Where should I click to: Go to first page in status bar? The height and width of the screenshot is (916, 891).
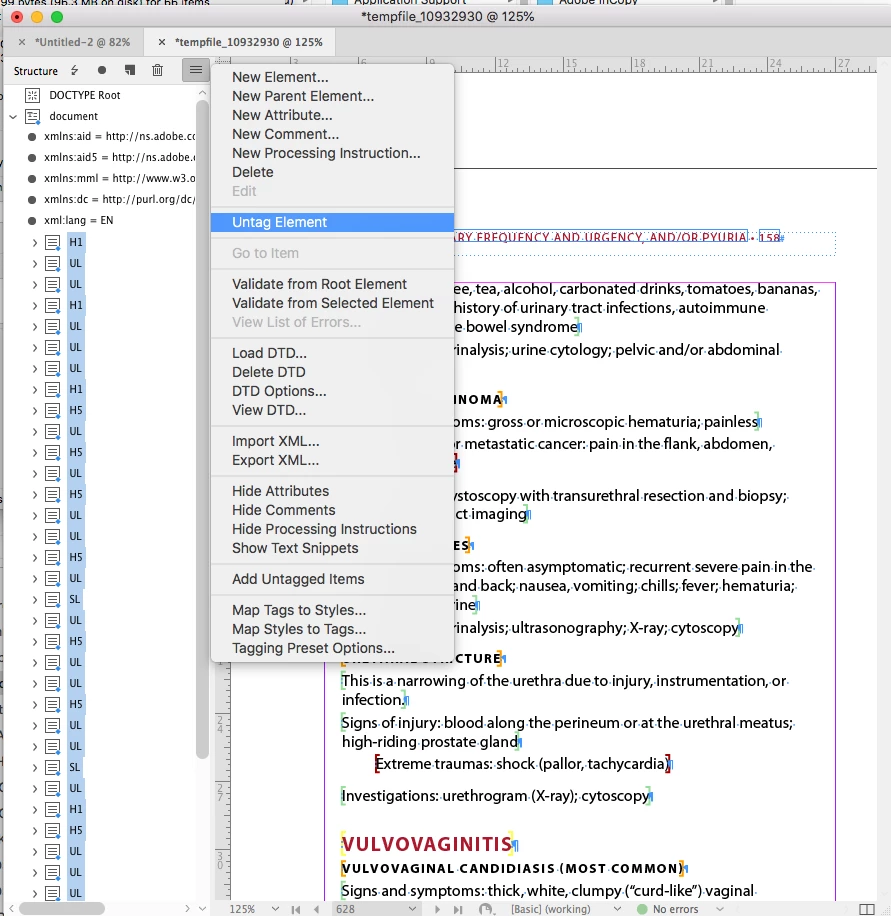tap(296, 909)
